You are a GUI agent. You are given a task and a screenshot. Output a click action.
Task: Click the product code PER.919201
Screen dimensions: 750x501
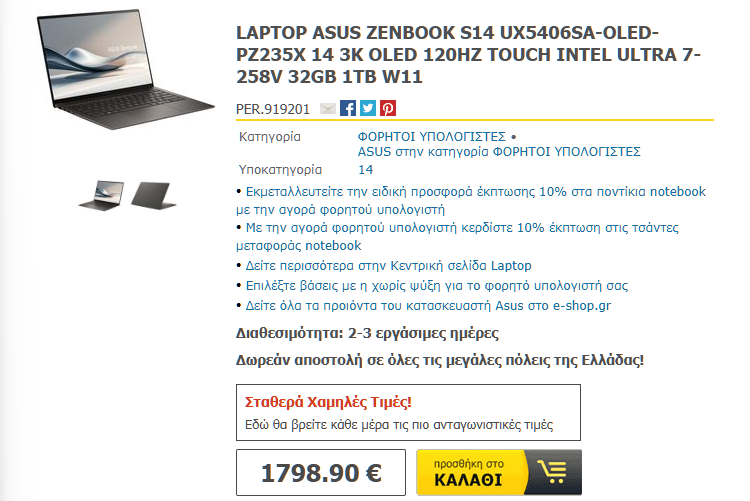pos(273,109)
